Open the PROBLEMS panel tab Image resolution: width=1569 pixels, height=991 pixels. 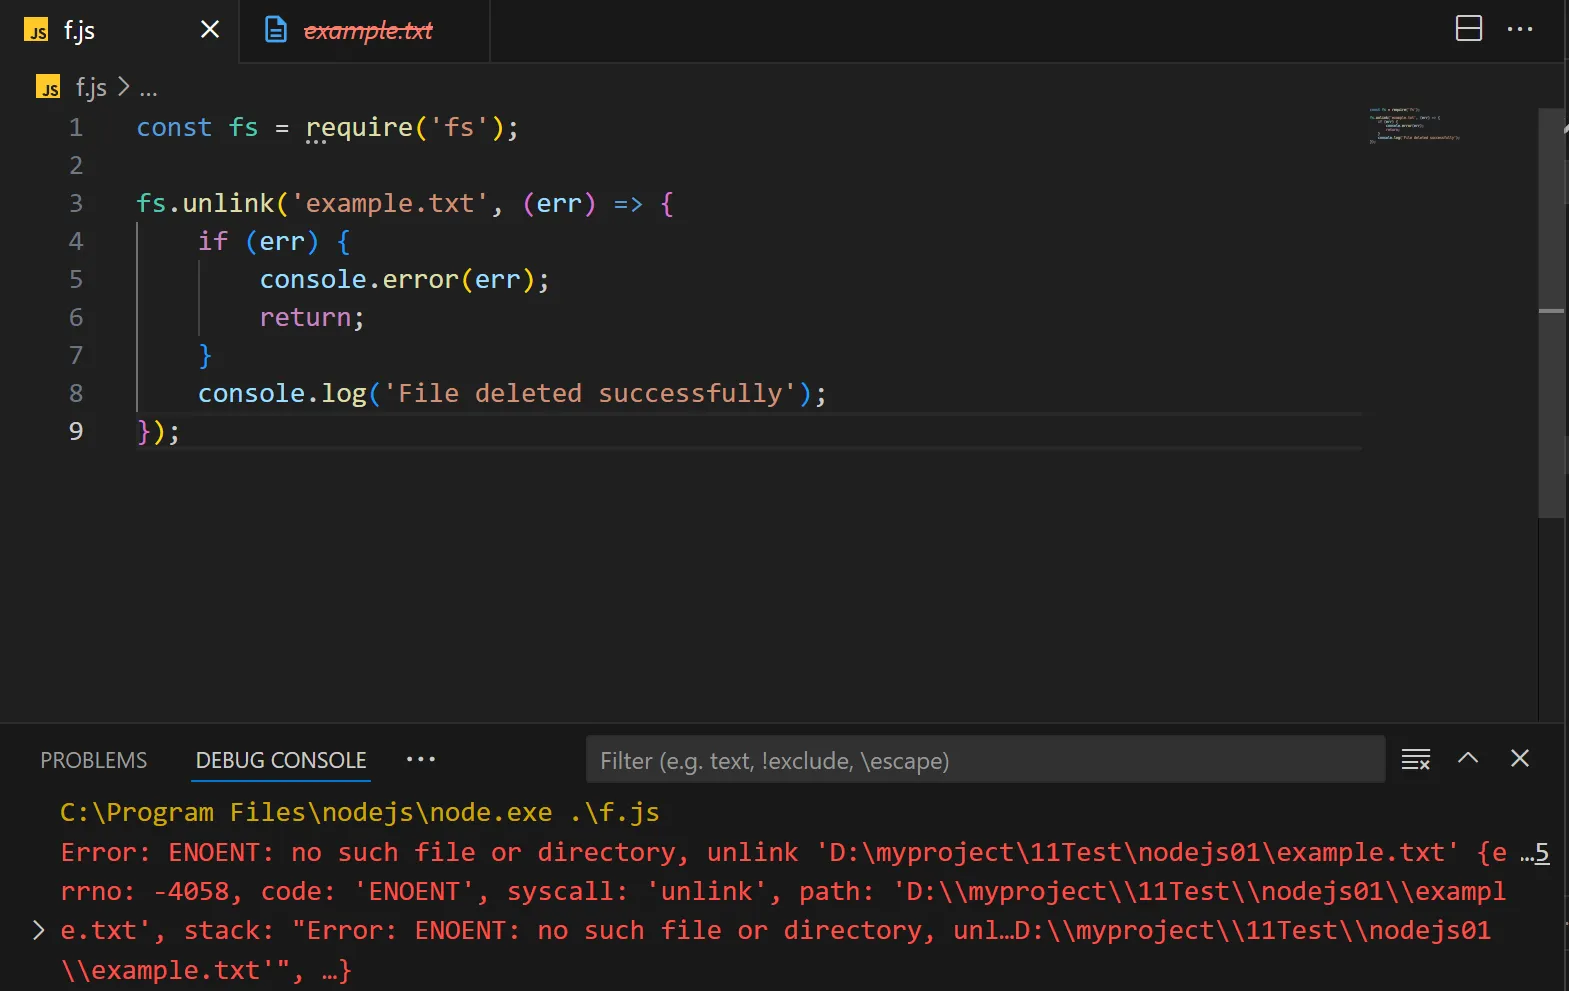tap(94, 760)
